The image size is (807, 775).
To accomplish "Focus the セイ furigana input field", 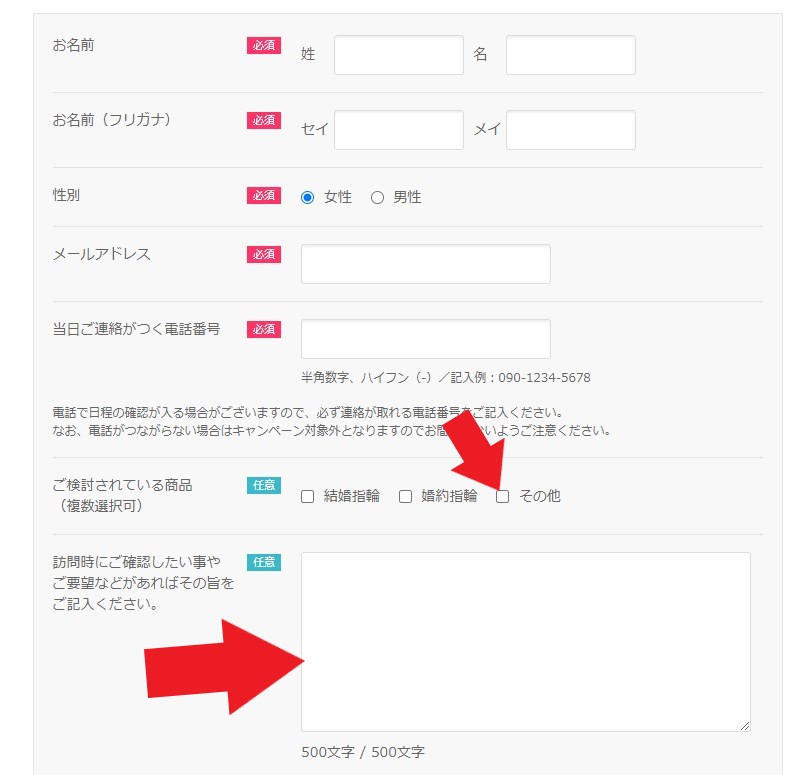I will (x=398, y=130).
